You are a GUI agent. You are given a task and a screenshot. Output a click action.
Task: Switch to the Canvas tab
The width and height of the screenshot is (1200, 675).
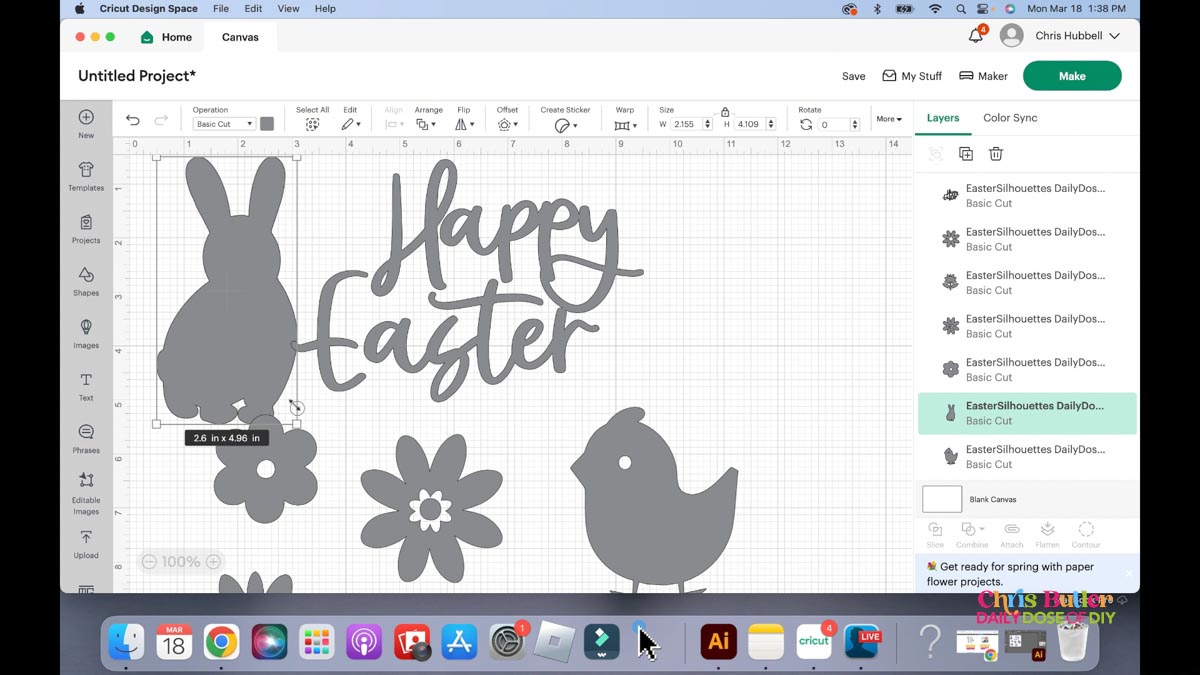coord(240,37)
